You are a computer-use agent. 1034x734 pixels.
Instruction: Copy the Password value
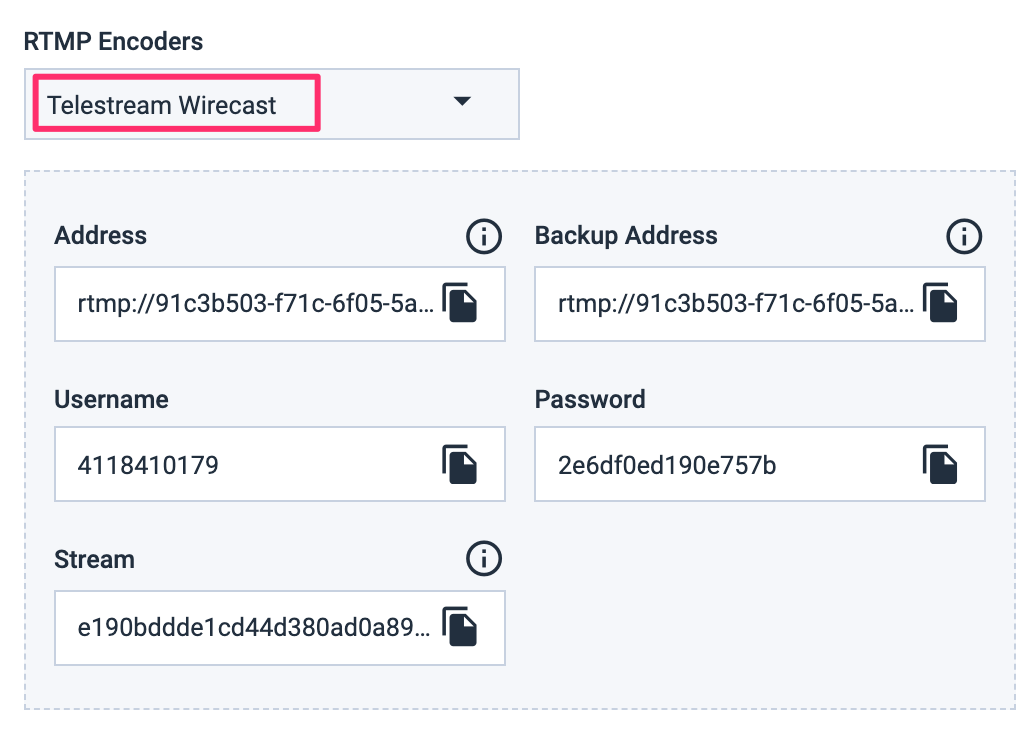coord(940,464)
